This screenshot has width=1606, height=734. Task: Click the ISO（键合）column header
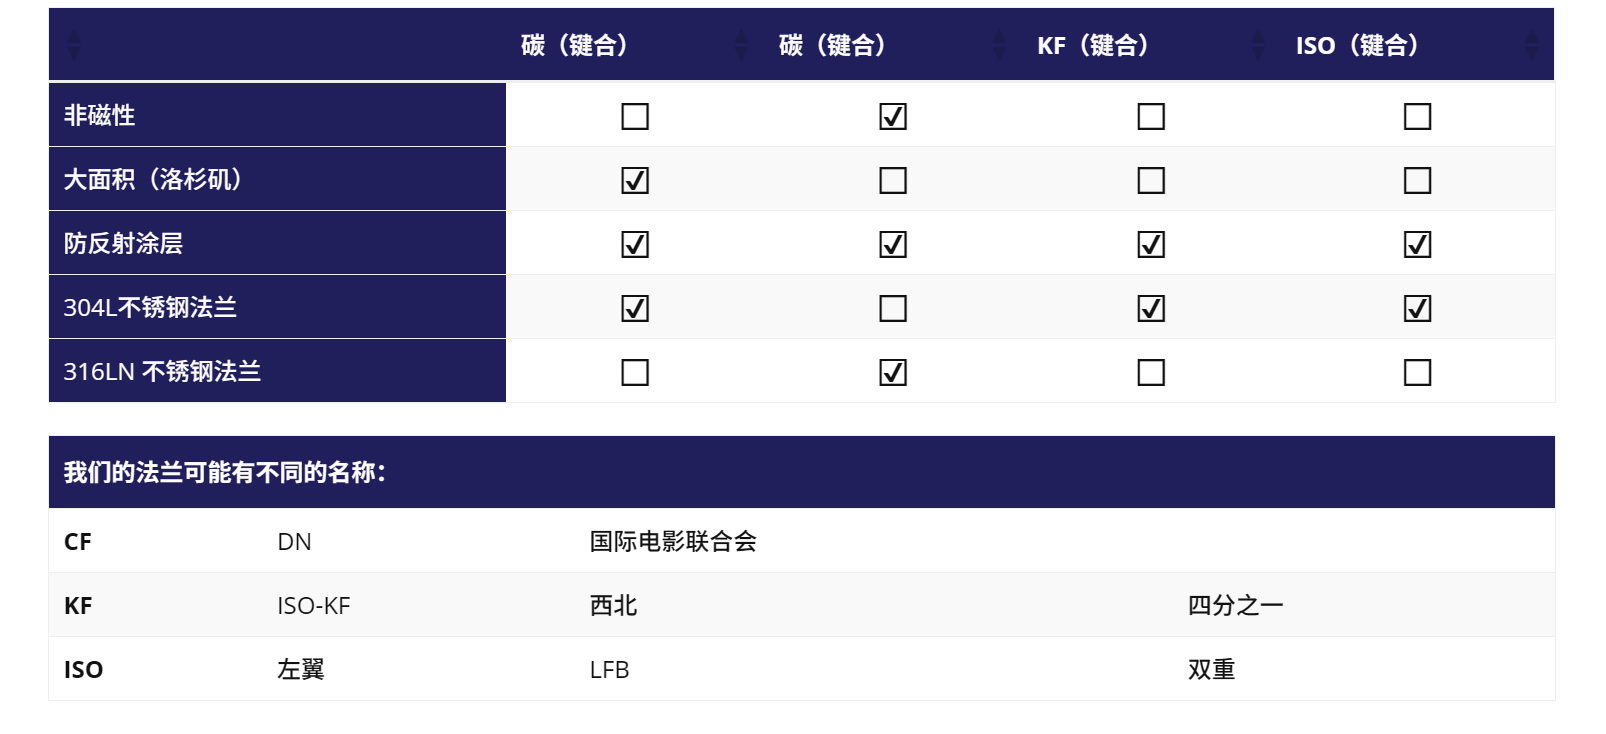tap(1357, 45)
